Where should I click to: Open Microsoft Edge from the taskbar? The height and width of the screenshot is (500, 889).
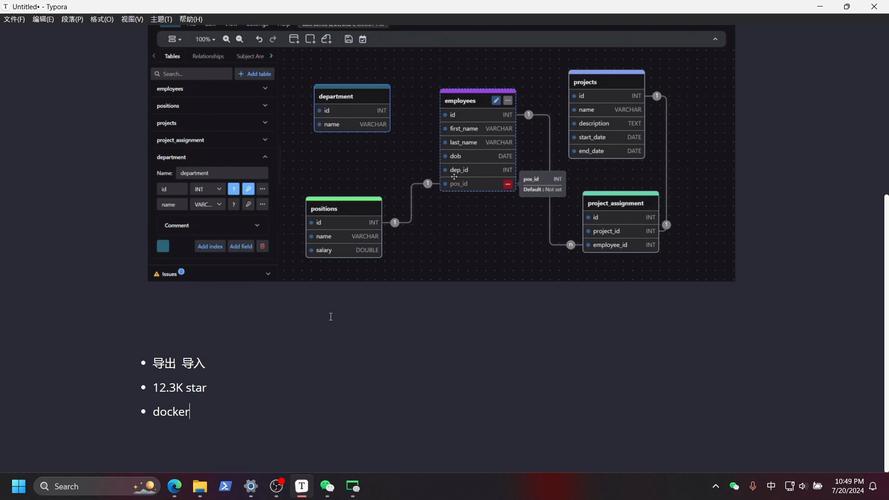tap(175, 486)
